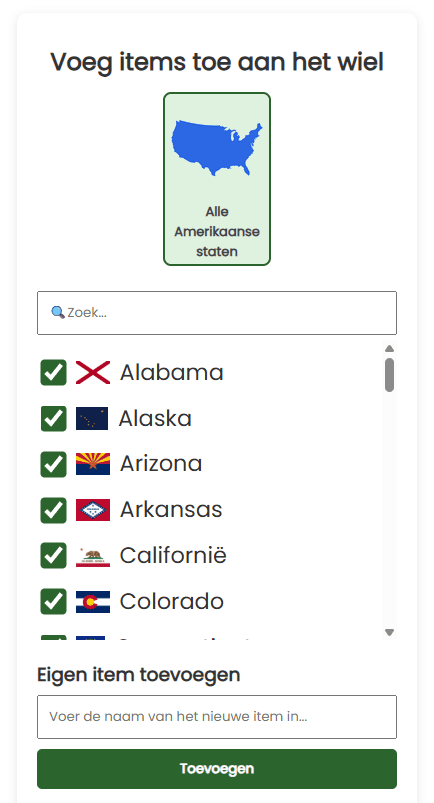This screenshot has width=434, height=803.
Task: Click the new item name input field
Action: click(217, 716)
